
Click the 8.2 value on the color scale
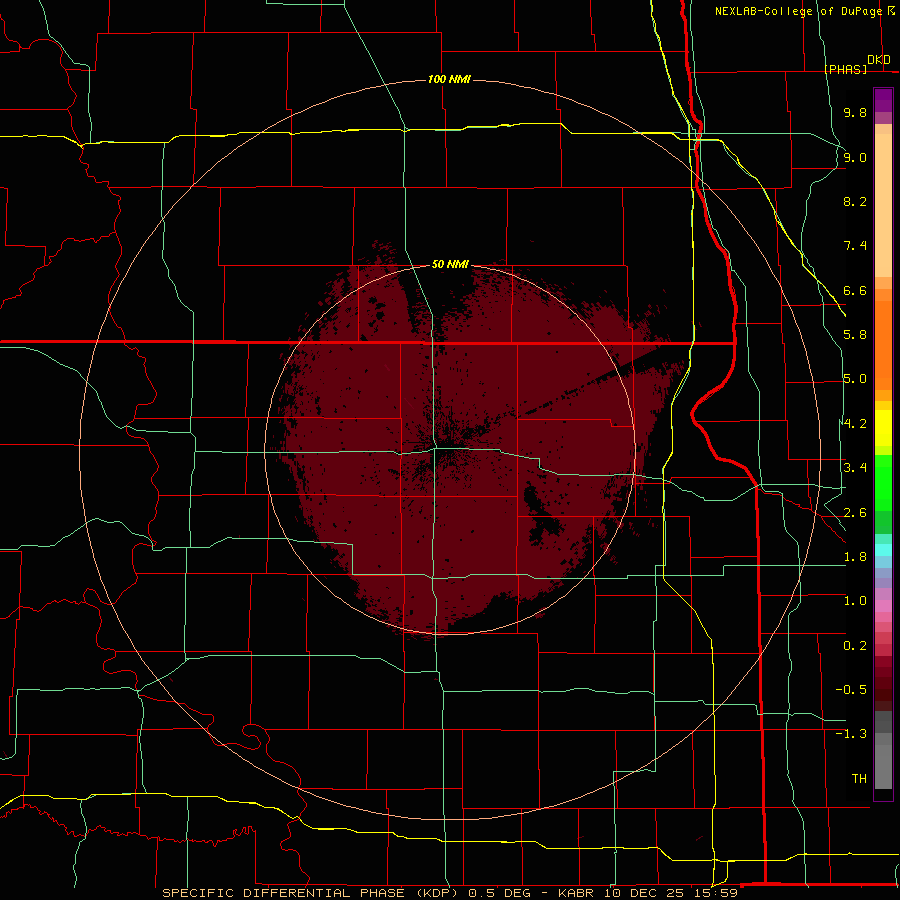coord(855,201)
